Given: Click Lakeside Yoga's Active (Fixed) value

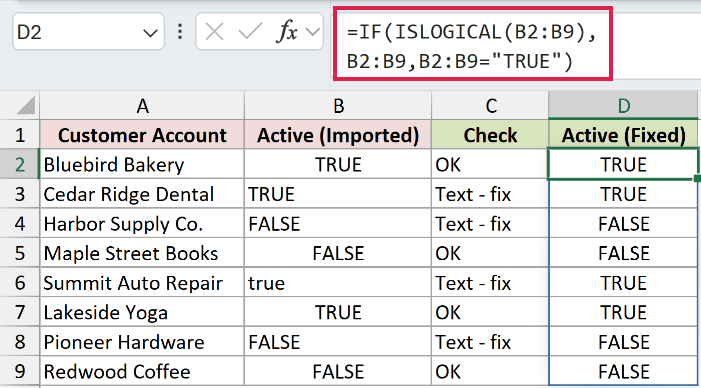Looking at the screenshot, I should pos(623,312).
